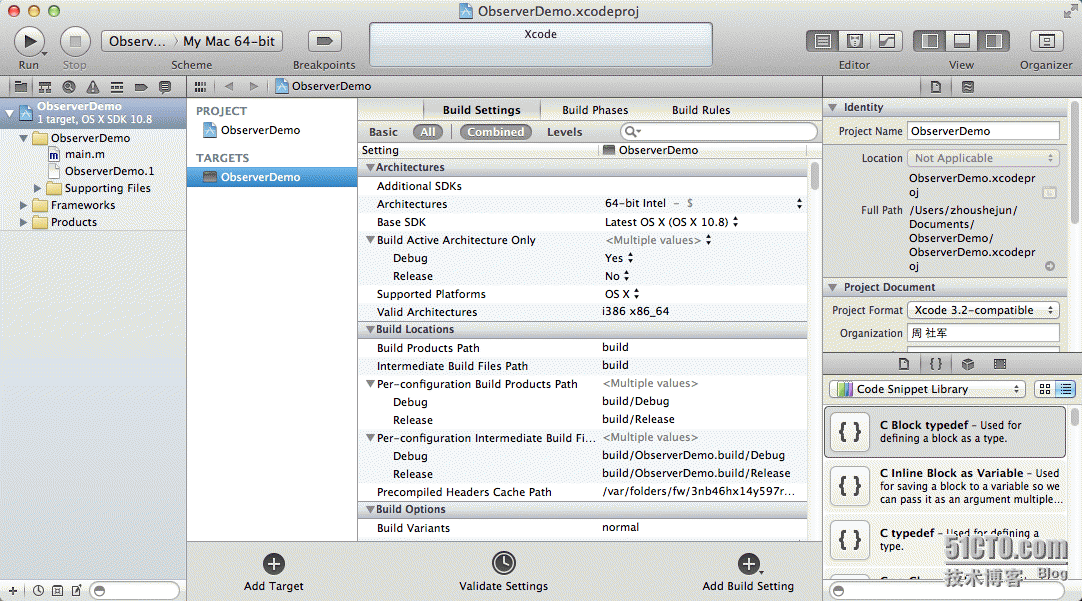Image resolution: width=1082 pixels, height=601 pixels.
Task: Collapse the Build Options section
Action: pyautogui.click(x=371, y=510)
